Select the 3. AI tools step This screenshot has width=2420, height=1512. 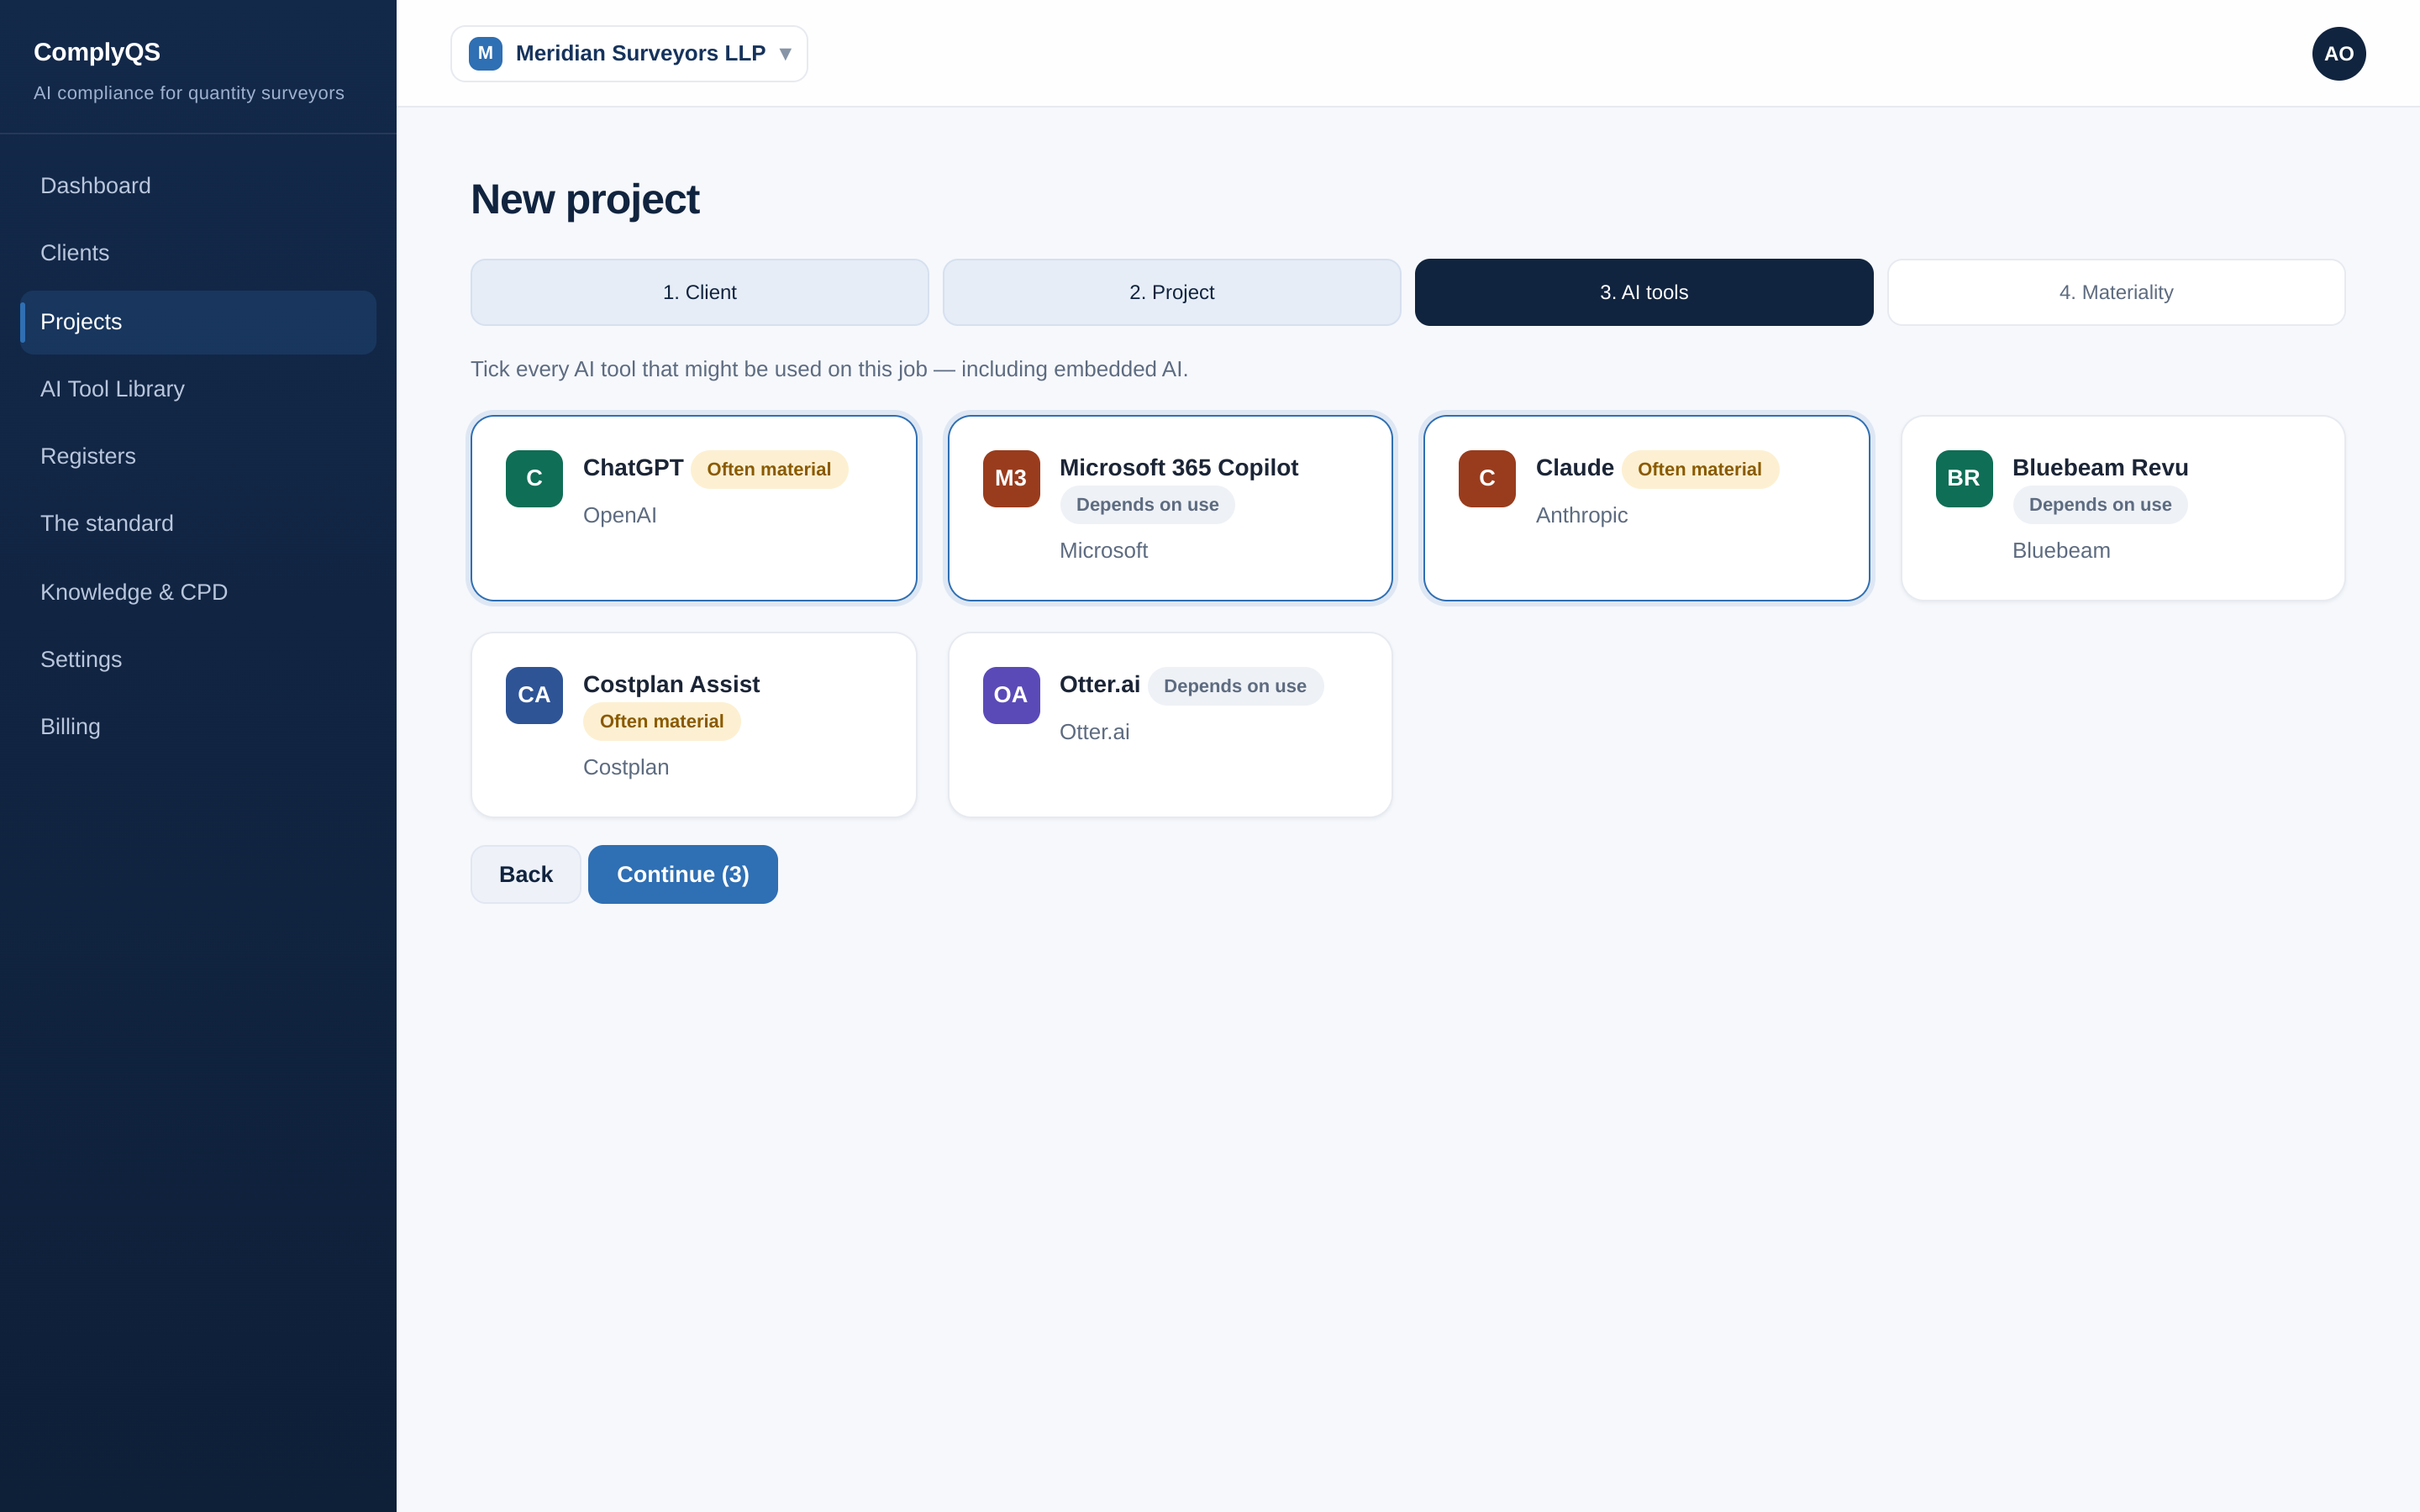tap(1643, 292)
